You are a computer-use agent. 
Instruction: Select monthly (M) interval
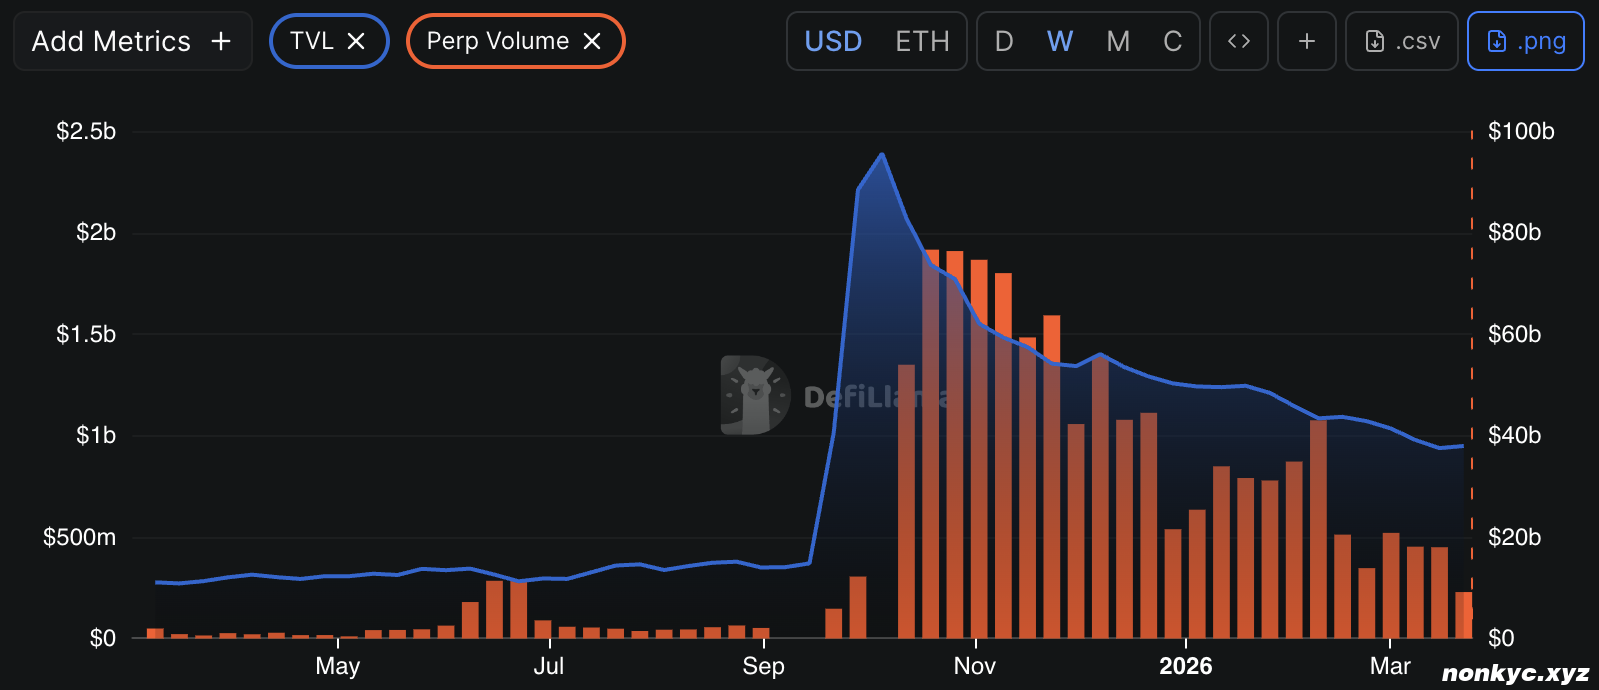[x=1118, y=41]
